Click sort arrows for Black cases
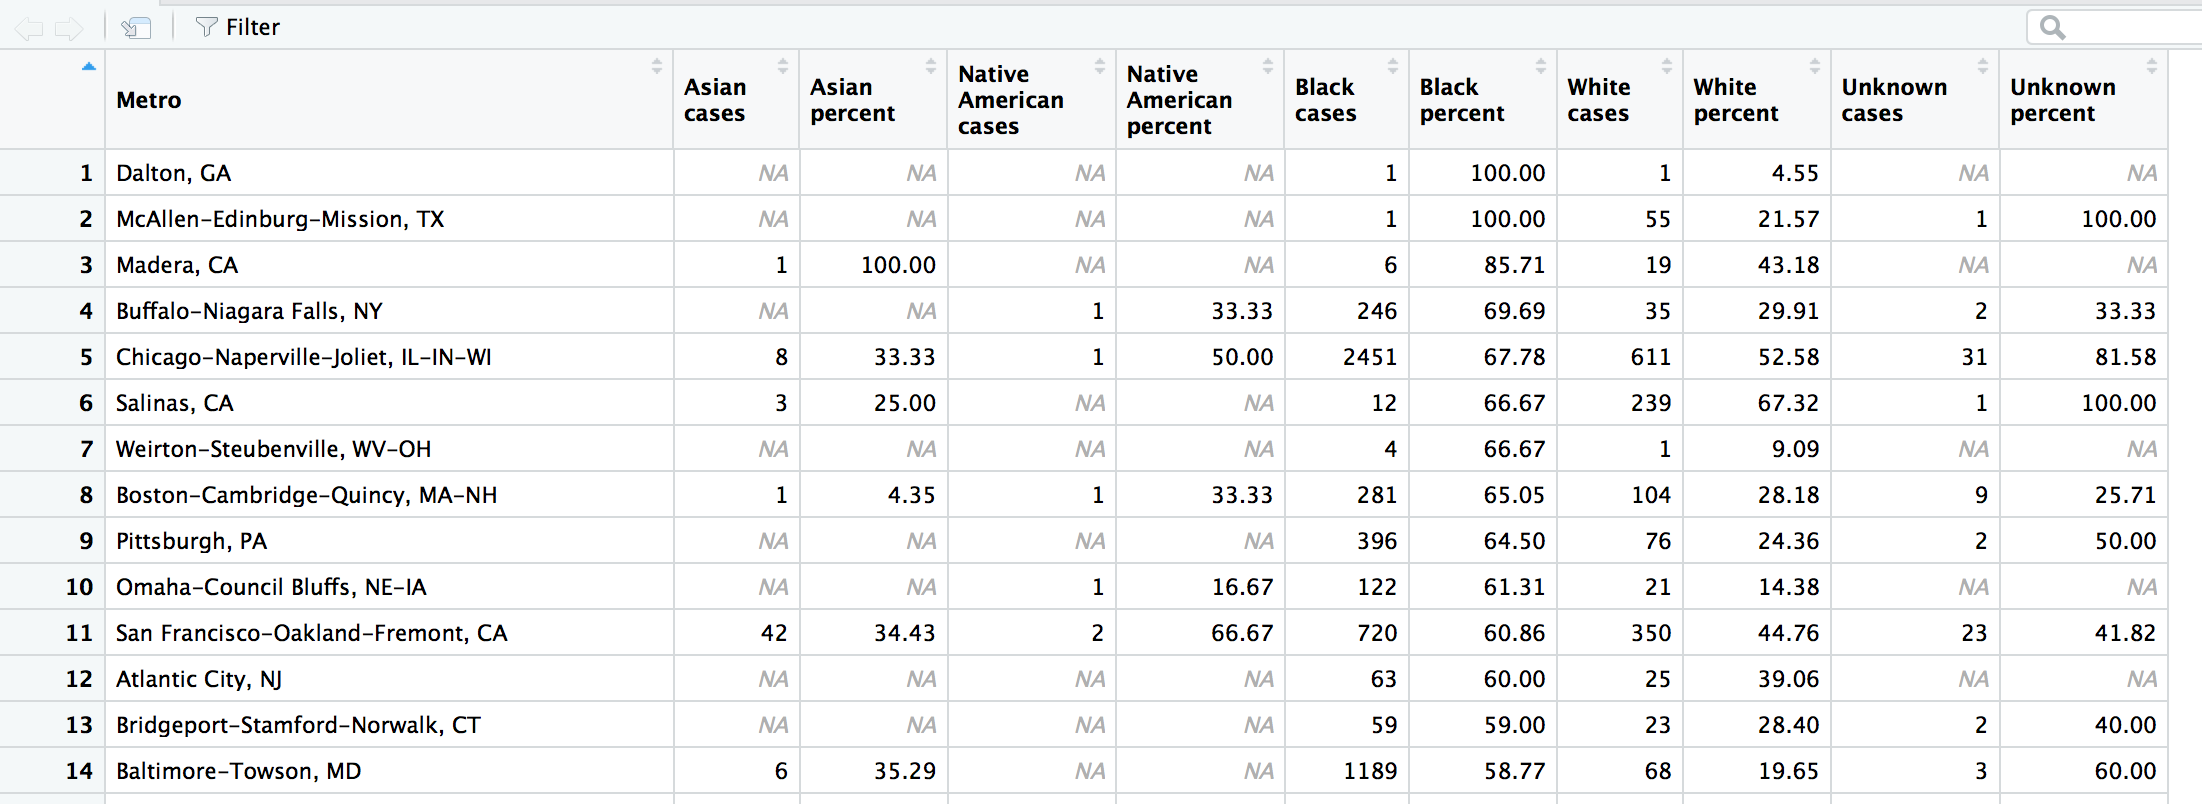The image size is (2202, 804). point(1392,66)
